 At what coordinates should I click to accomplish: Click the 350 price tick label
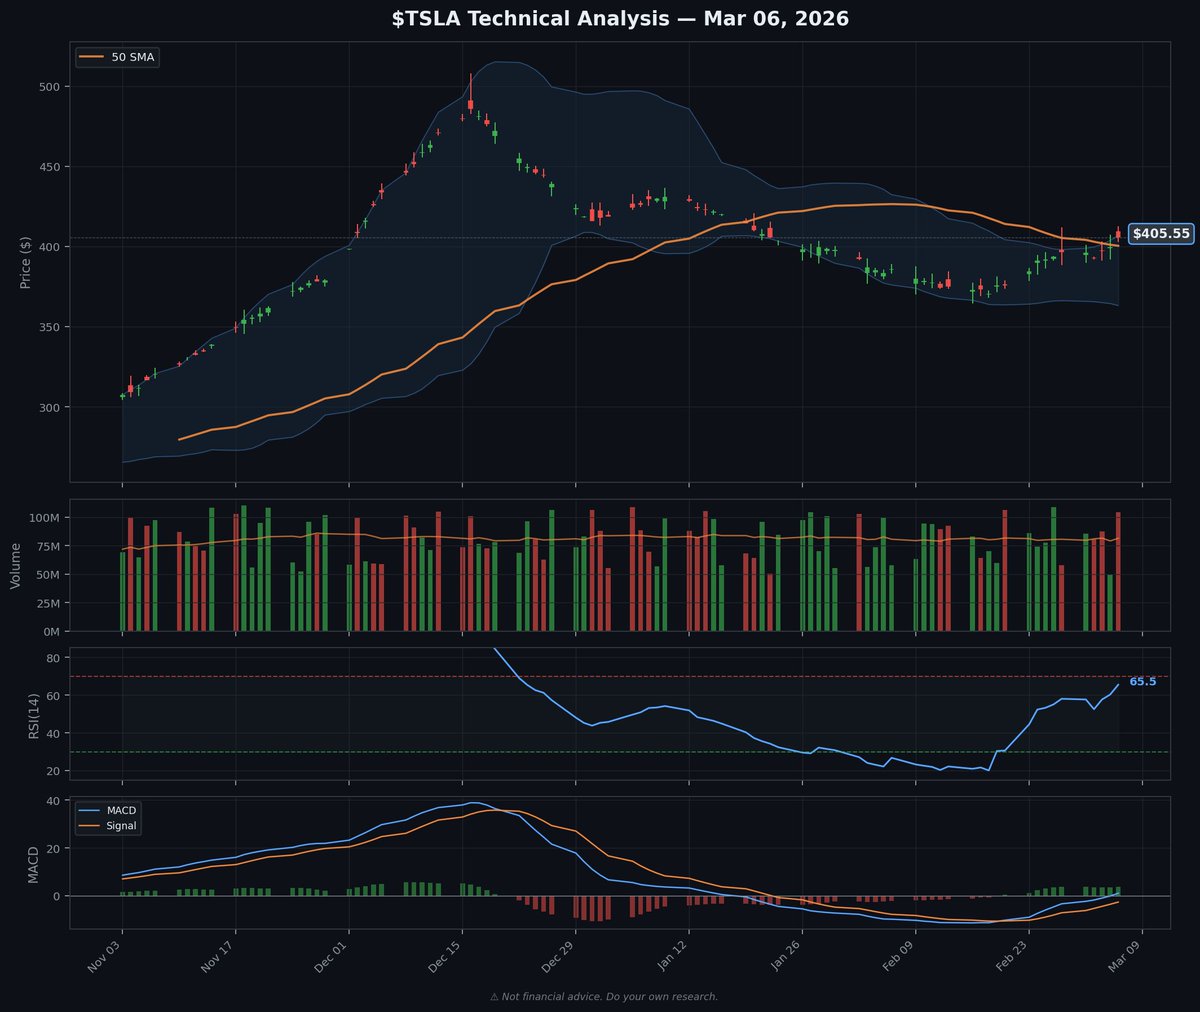[51, 327]
